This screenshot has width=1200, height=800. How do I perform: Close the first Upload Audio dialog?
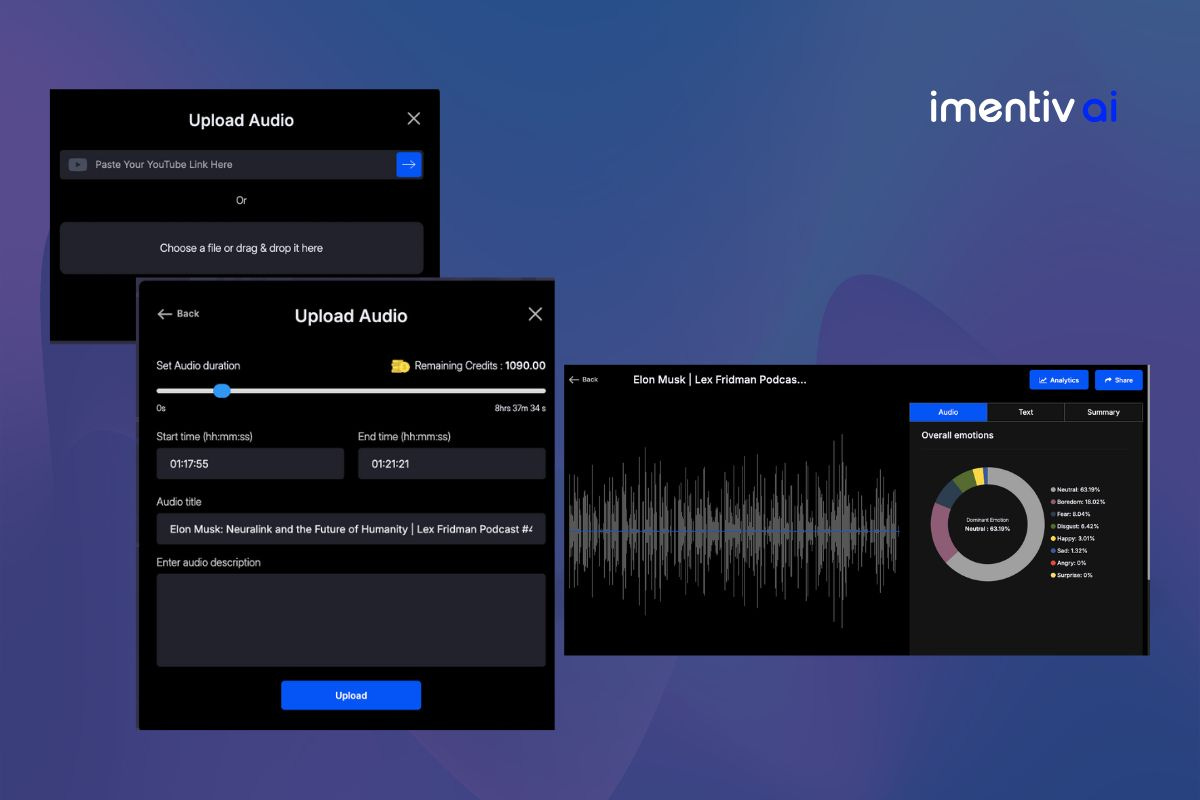click(414, 119)
